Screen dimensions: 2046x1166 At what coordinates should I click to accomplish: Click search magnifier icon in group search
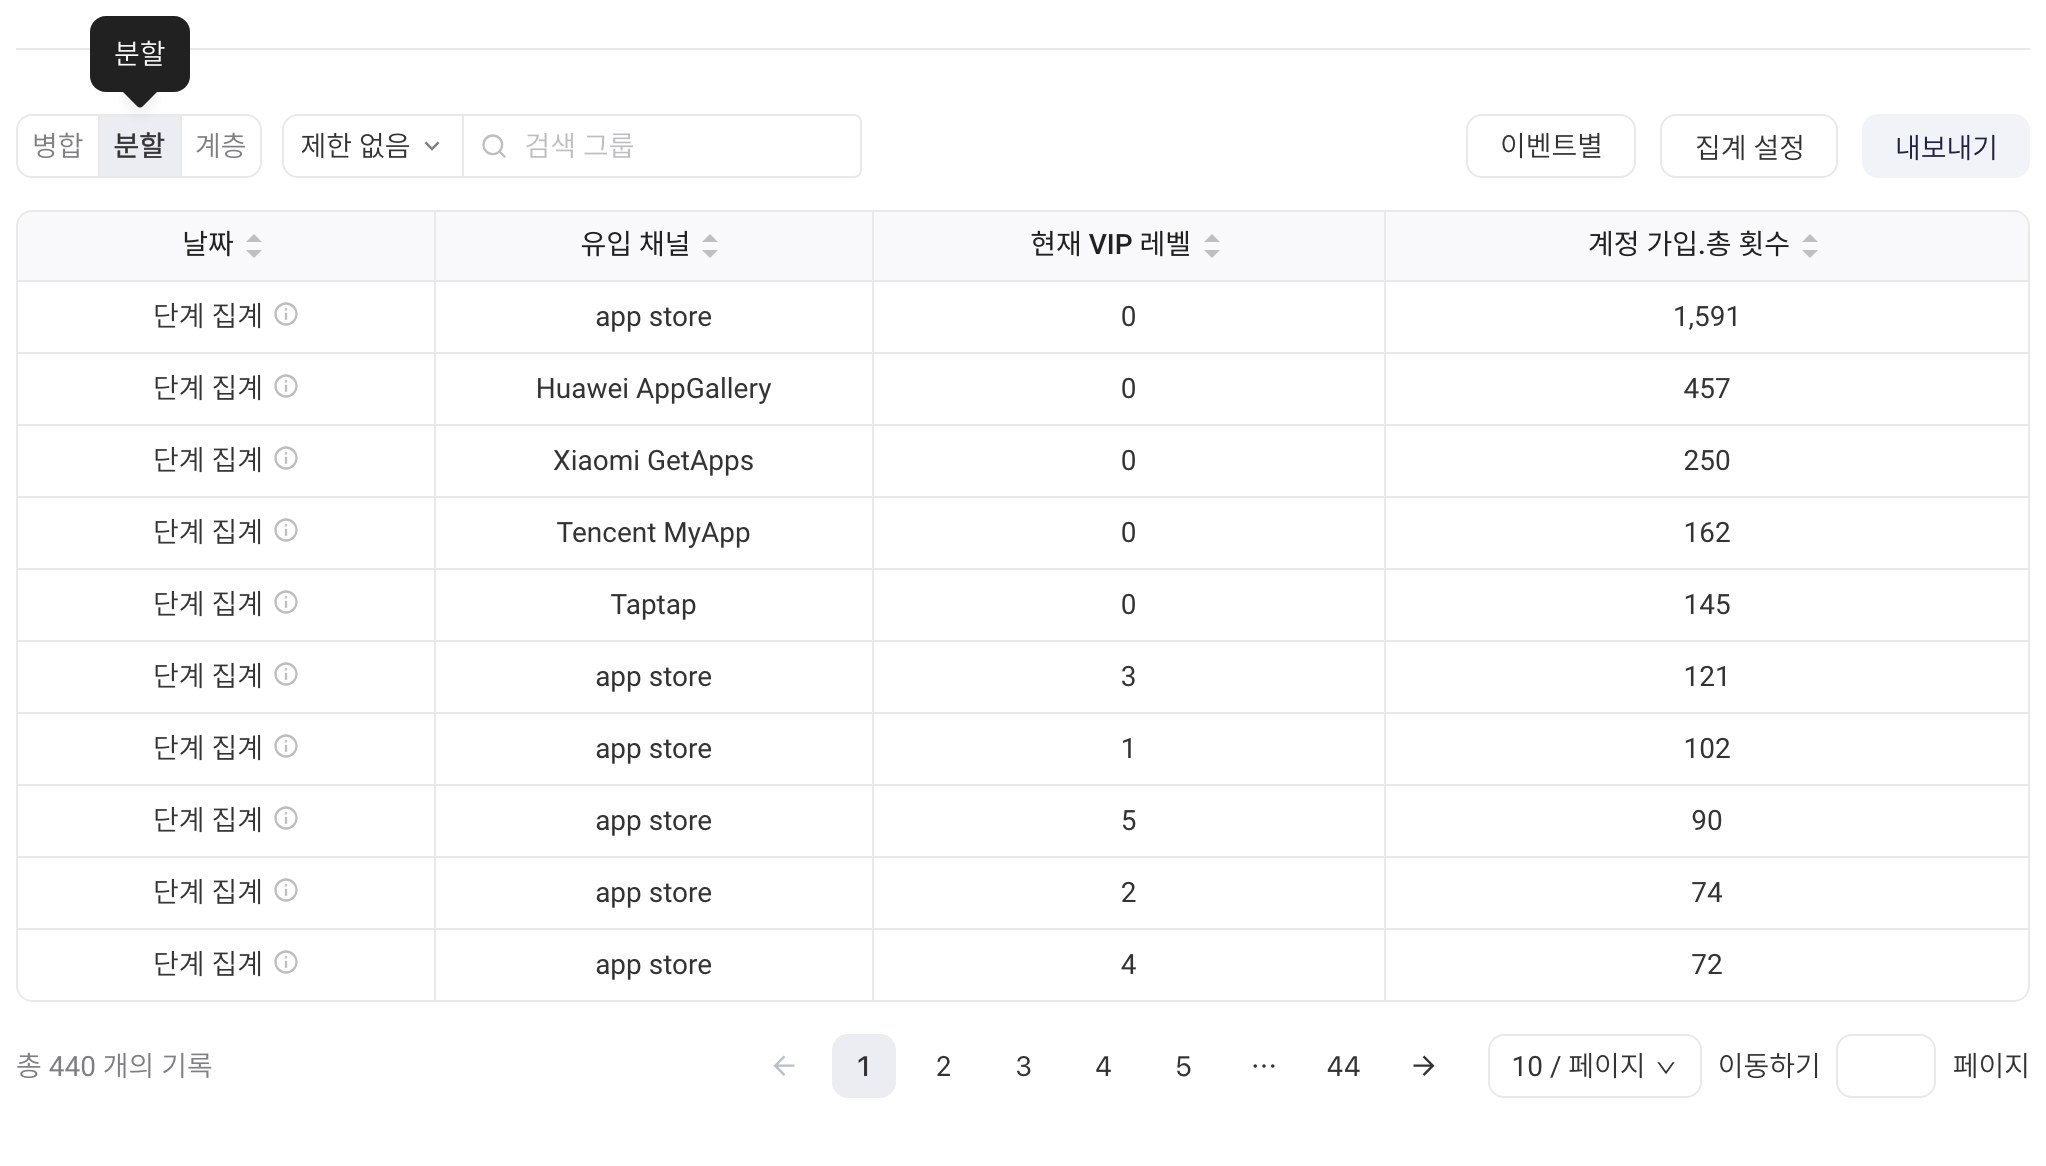point(494,146)
